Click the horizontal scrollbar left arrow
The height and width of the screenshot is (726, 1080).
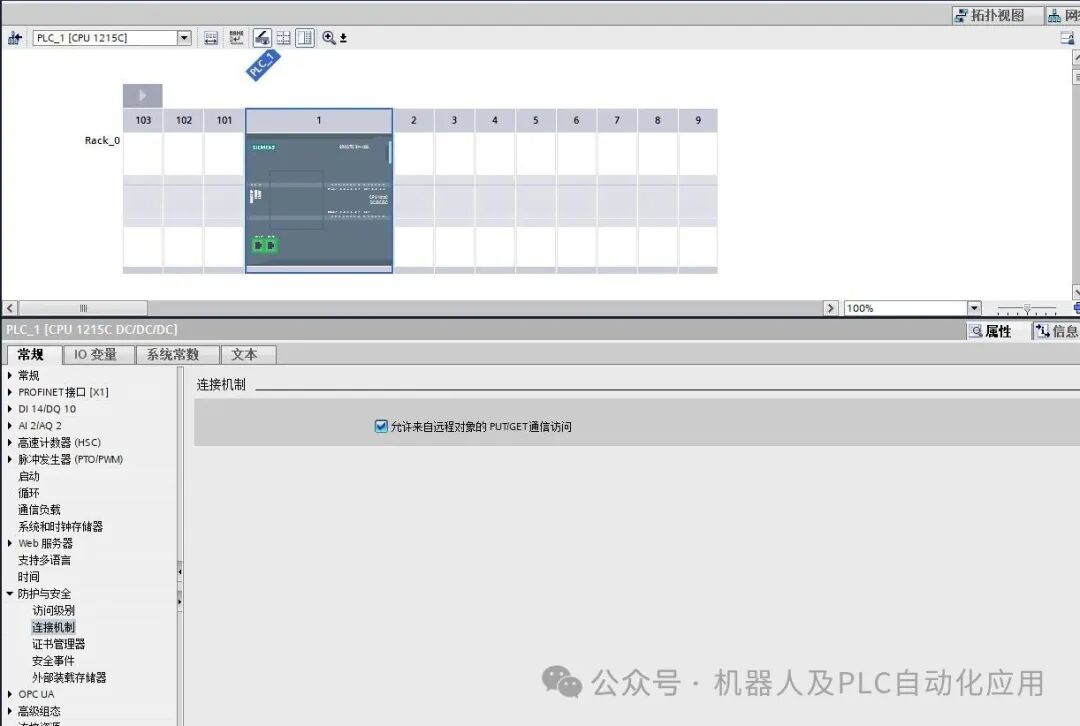click(x=10, y=308)
